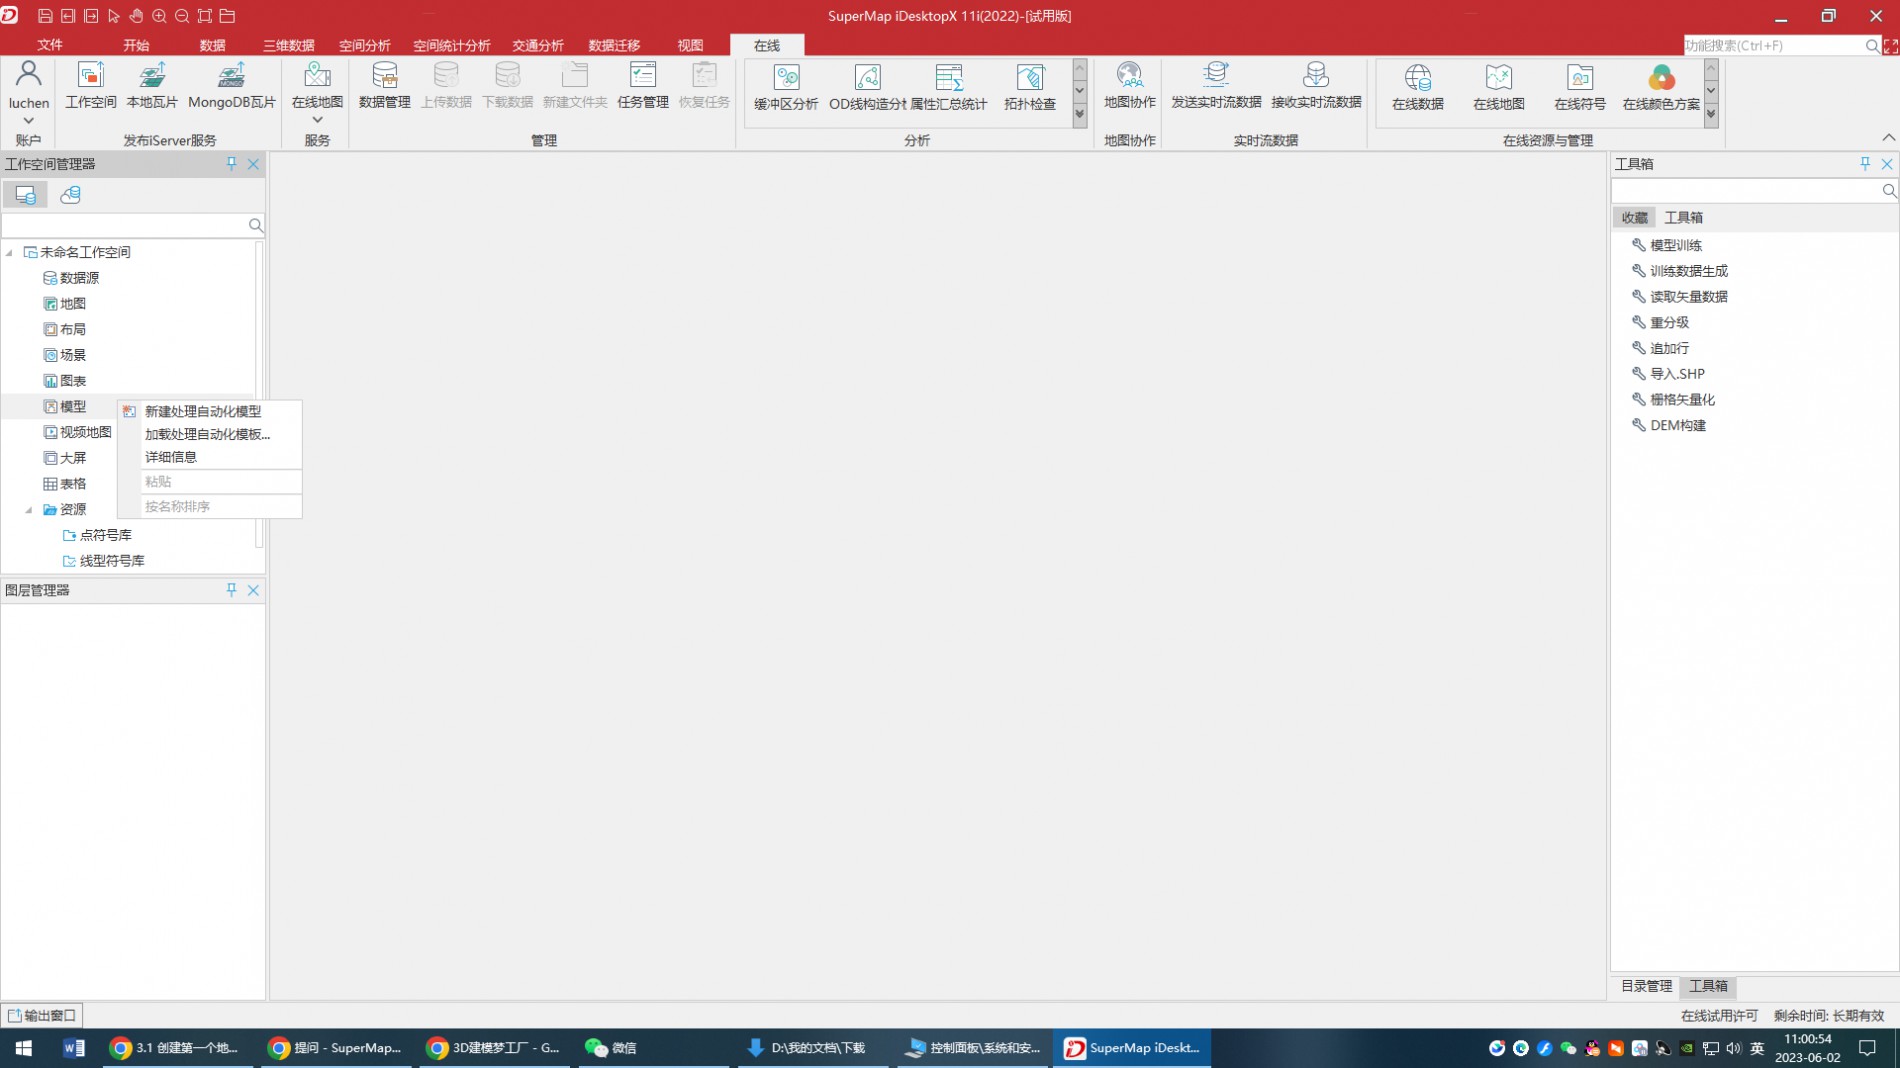
Task: Launch the 缓冲区分析 tool
Action: point(786,86)
